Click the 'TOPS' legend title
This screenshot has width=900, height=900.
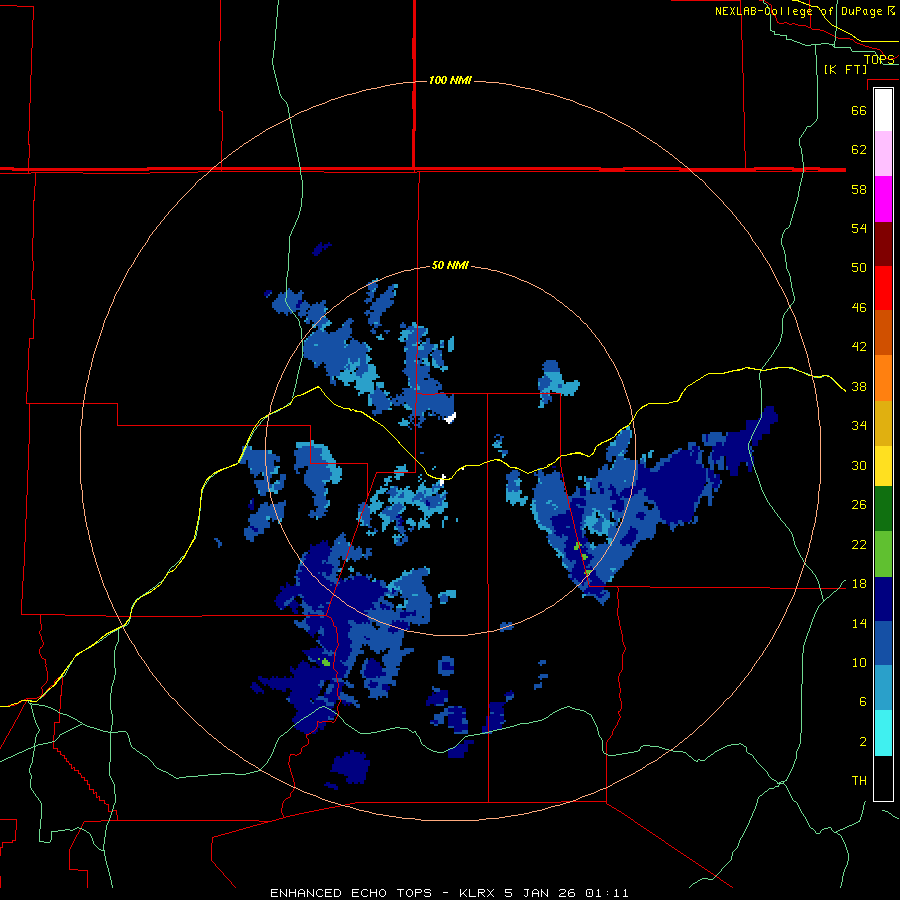pos(879,59)
